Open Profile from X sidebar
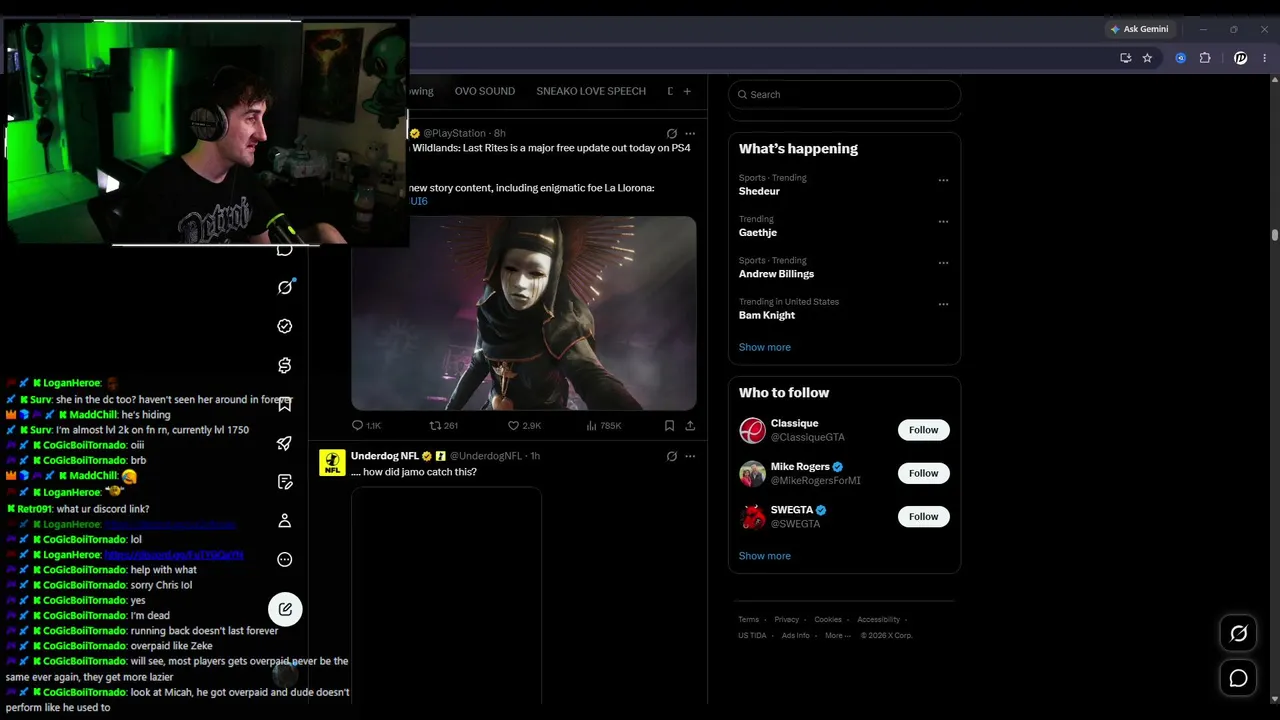Viewport: 1280px width, 720px height. [285, 521]
